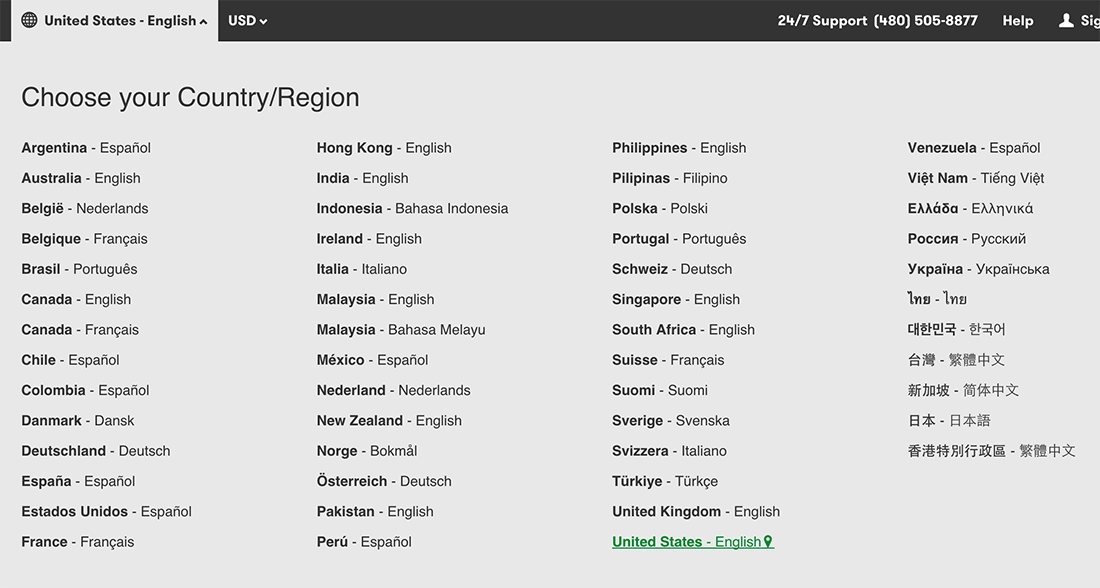Screen dimensions: 1100x588
Task: Choose Australia - English region
Action: click(x=81, y=178)
